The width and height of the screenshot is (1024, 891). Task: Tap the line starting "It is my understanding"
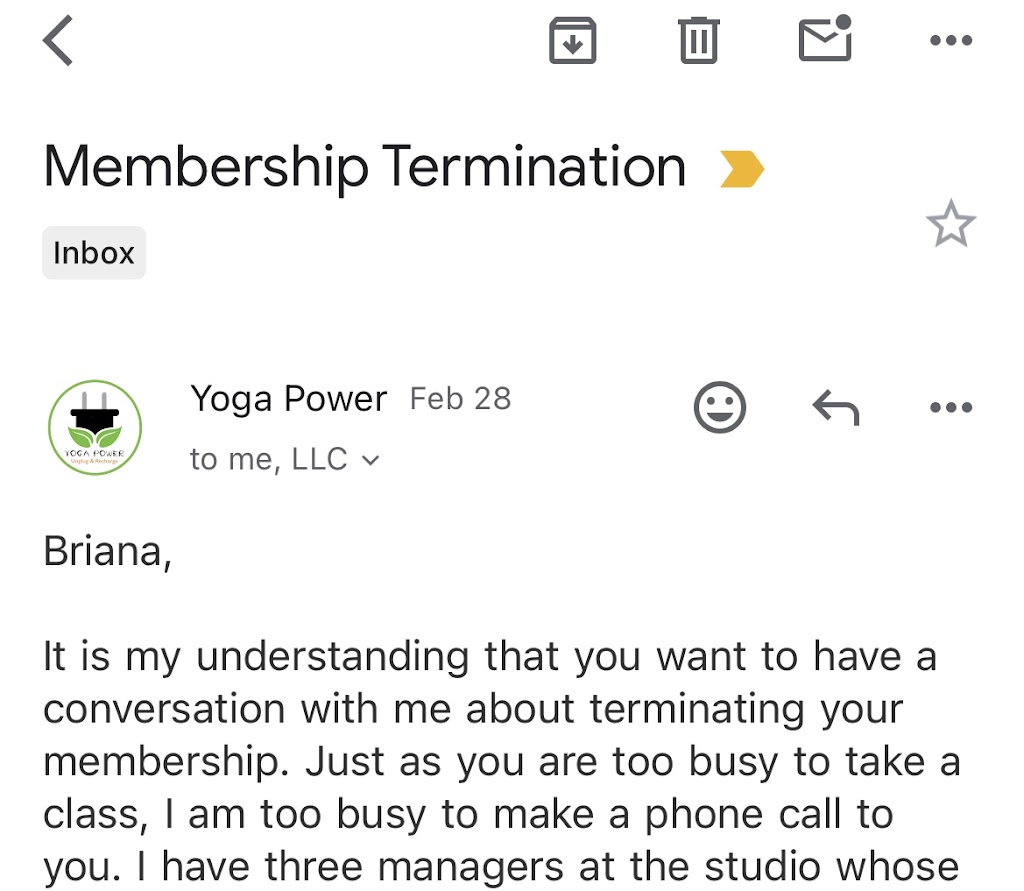[490, 657]
